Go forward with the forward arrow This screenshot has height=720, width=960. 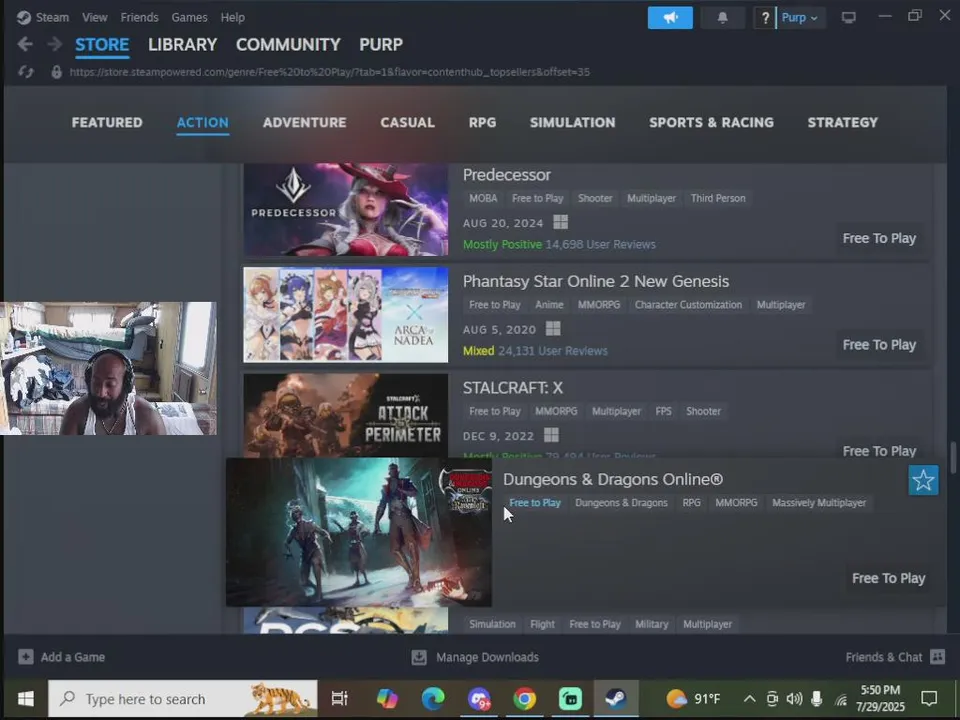click(x=54, y=44)
